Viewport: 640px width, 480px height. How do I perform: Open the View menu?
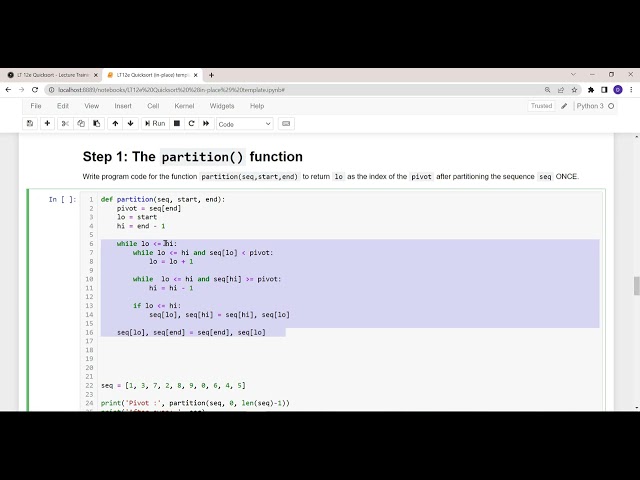[x=91, y=106]
